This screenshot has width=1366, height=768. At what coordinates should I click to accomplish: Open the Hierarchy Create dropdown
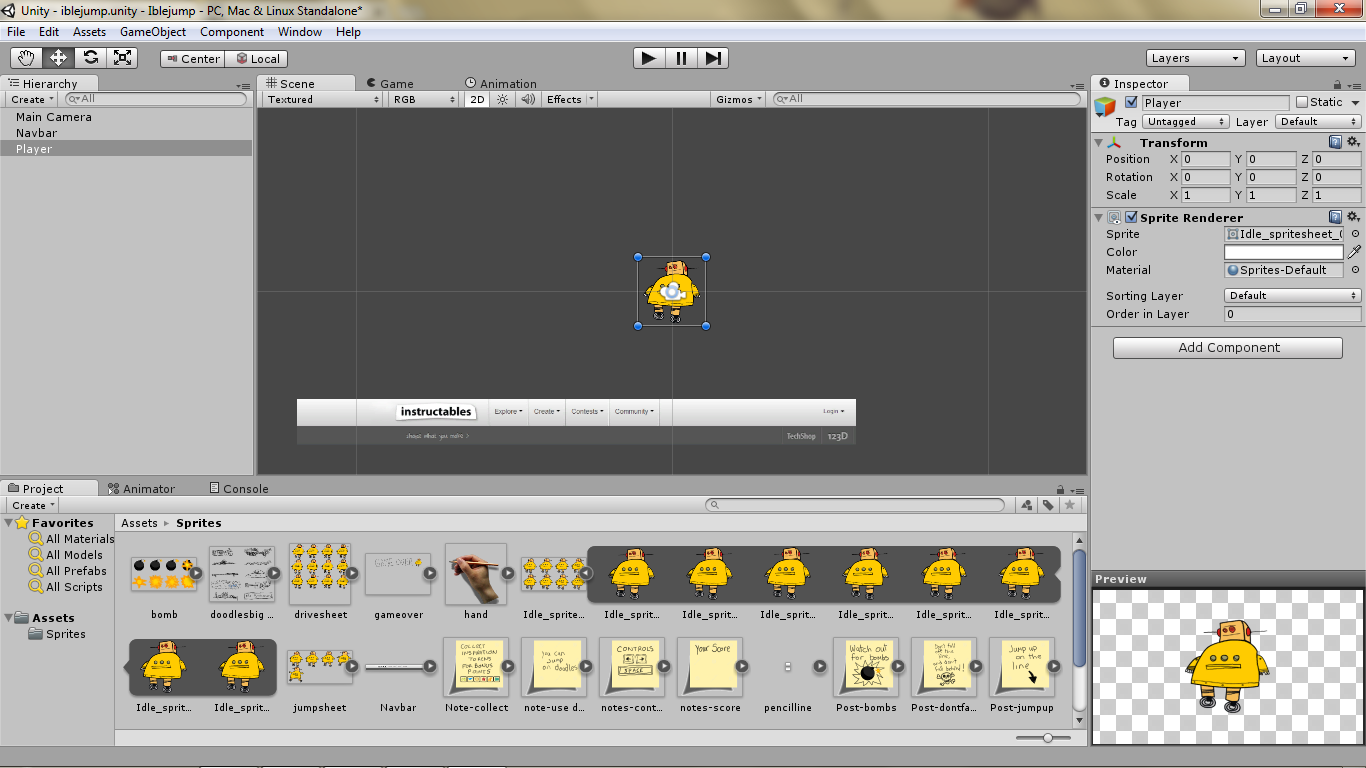click(32, 99)
